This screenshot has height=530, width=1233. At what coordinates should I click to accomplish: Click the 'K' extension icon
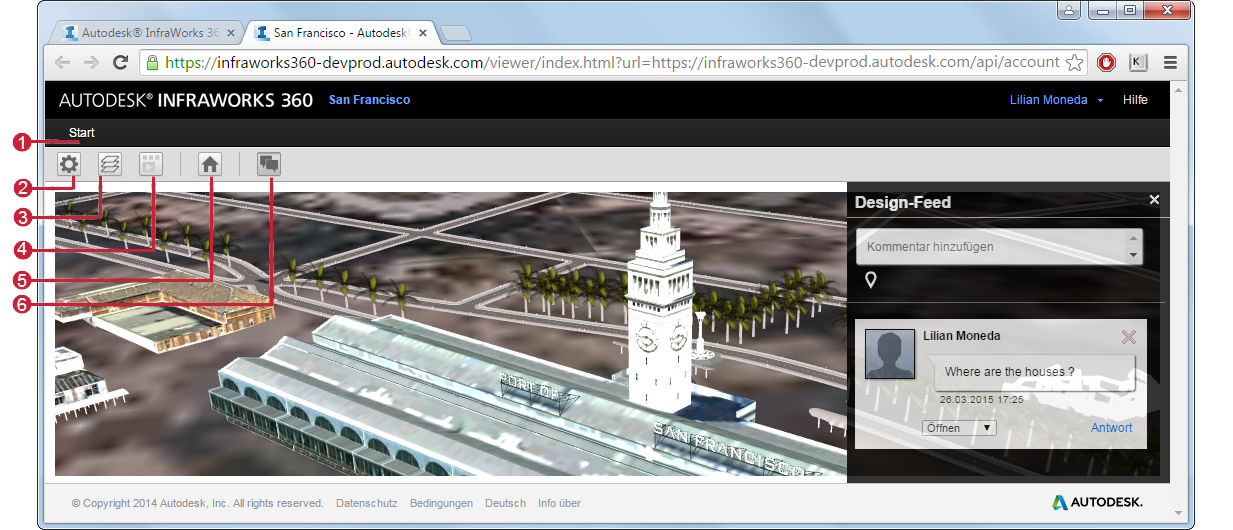1138,62
